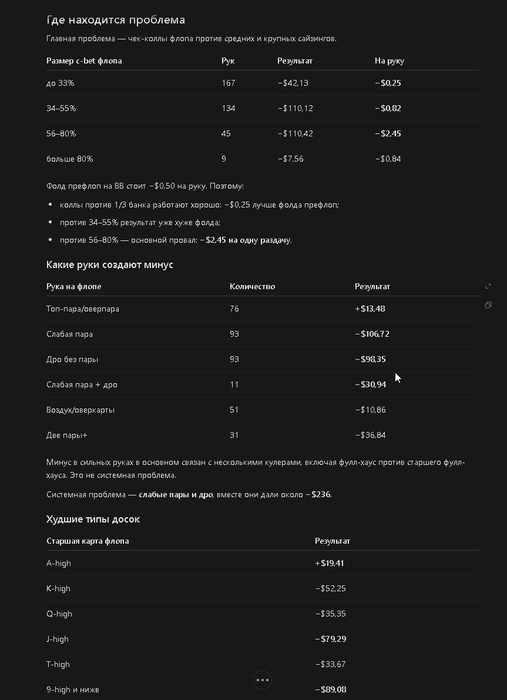Select the 'Топ-пара/оверпара' table row
The height and width of the screenshot is (700, 507).
click(x=262, y=309)
